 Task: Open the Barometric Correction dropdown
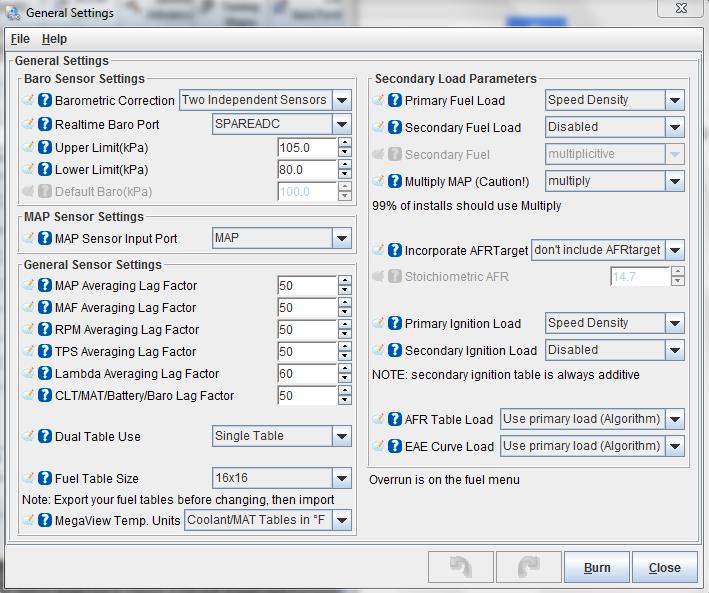coord(342,100)
